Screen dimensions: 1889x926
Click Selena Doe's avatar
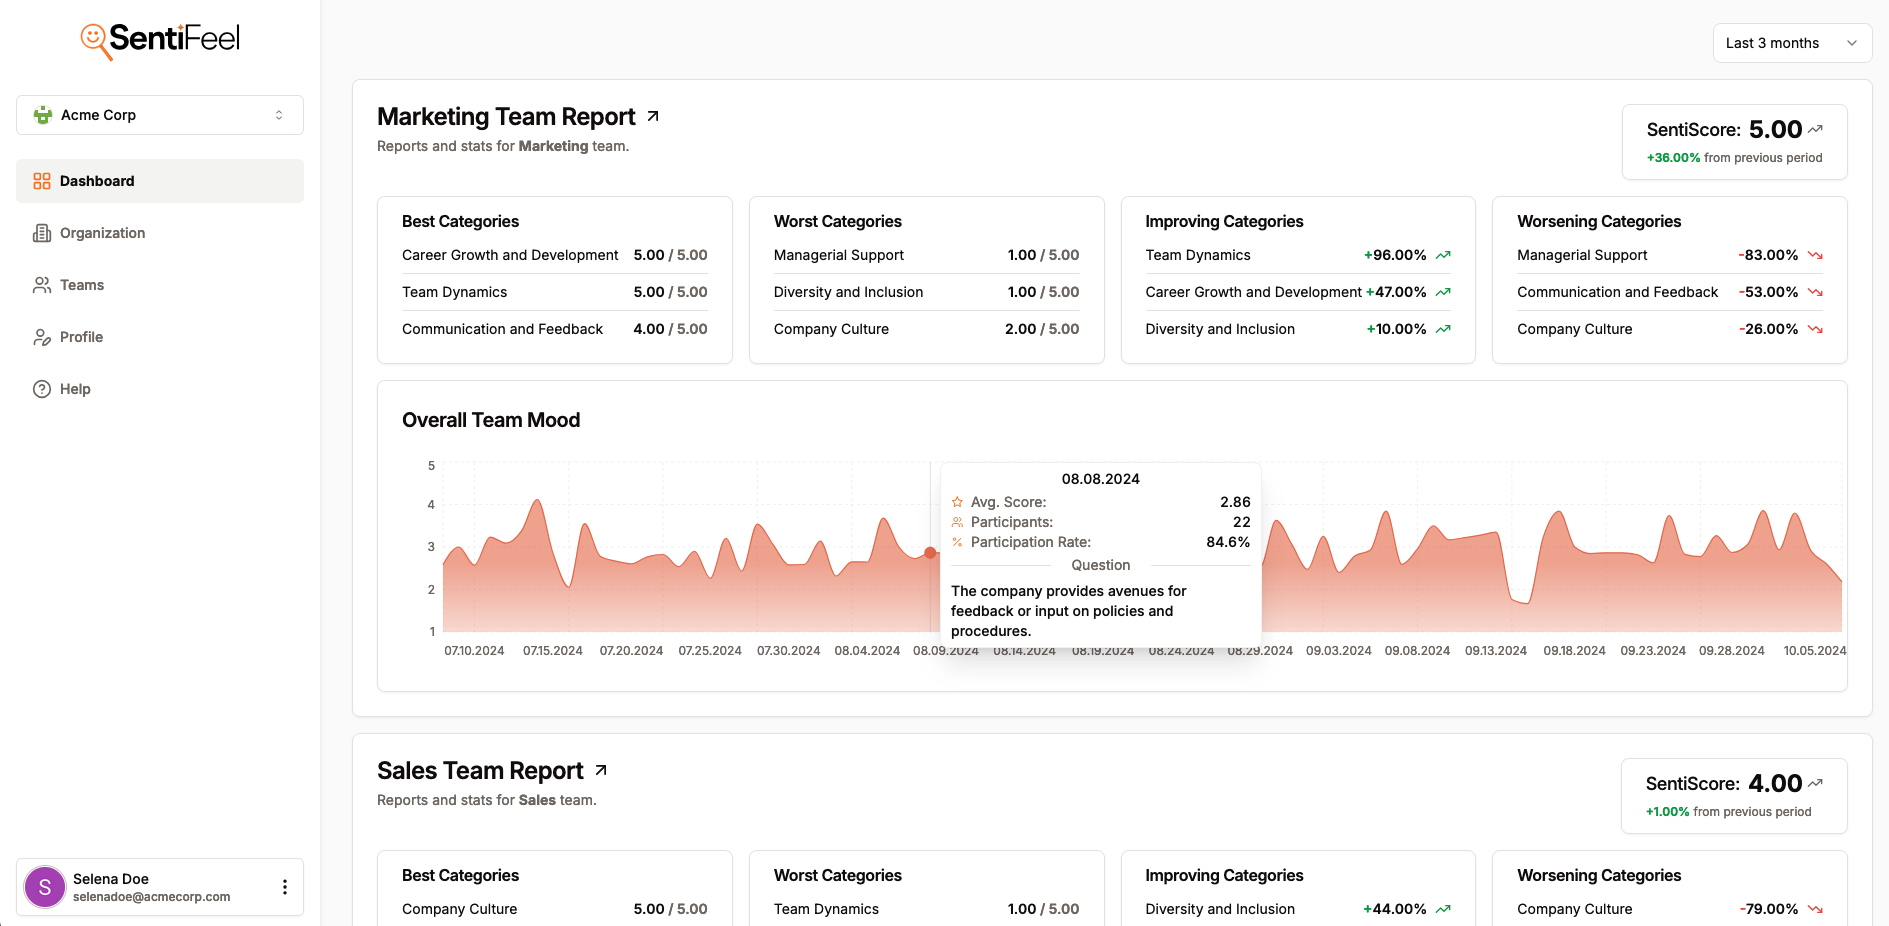tap(44, 886)
